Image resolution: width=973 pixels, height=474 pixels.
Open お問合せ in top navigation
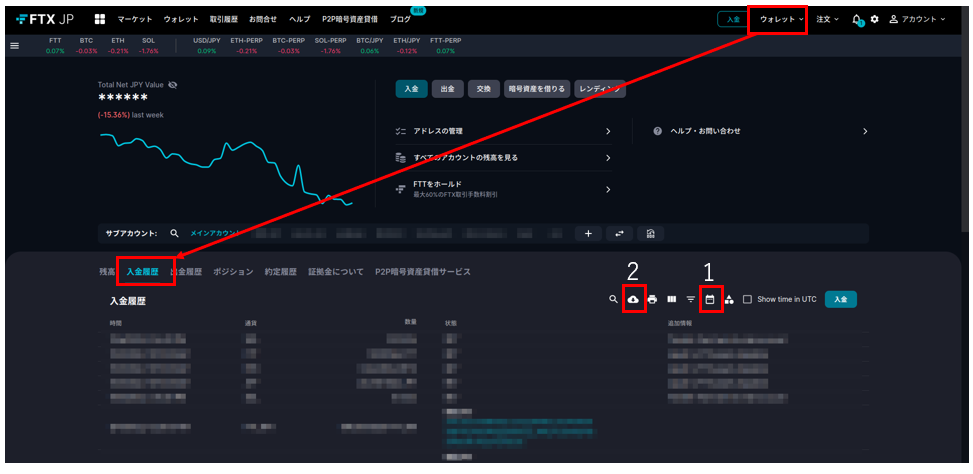coord(263,19)
